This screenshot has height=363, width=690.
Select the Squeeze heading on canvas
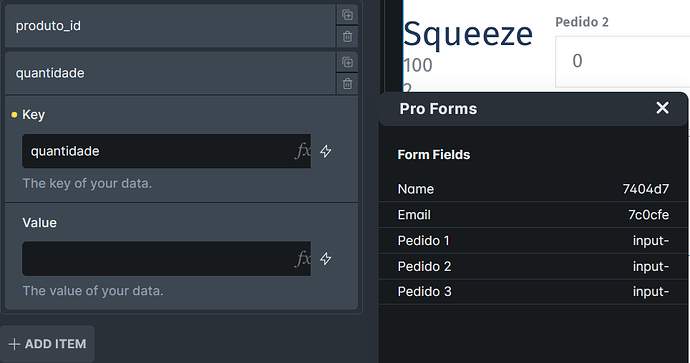468,35
